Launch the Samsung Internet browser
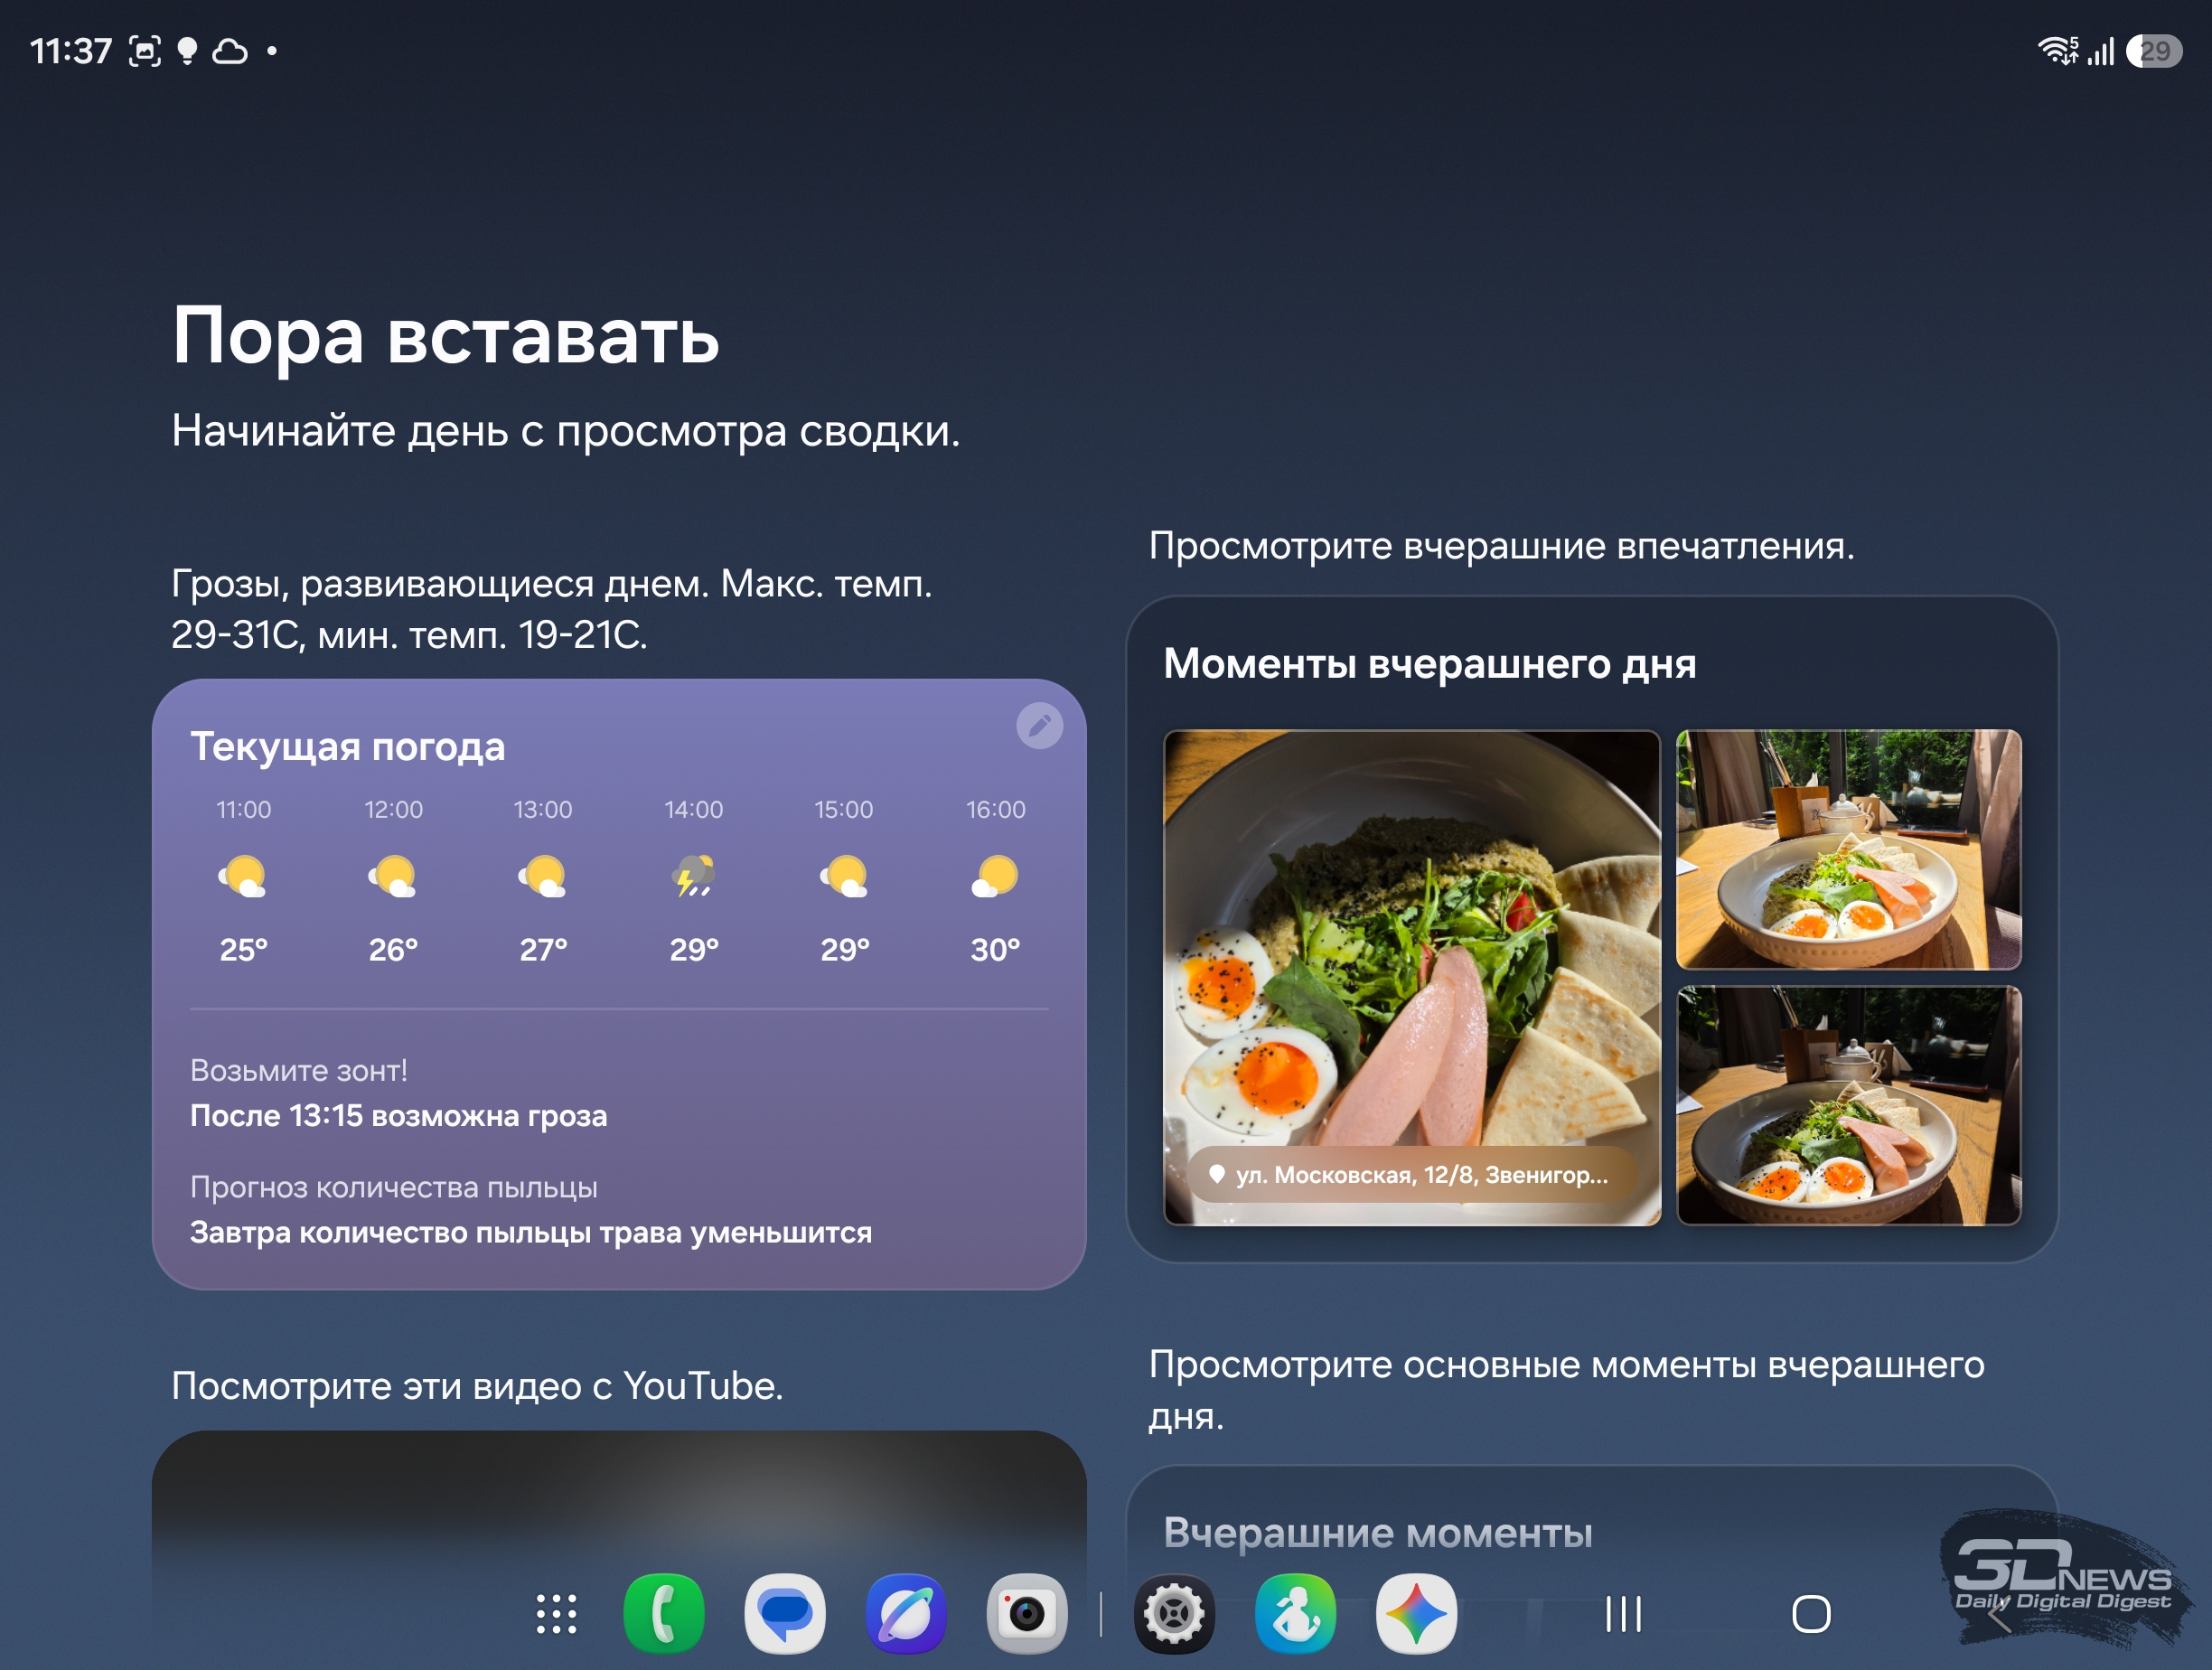2212x1670 pixels. (906, 1613)
